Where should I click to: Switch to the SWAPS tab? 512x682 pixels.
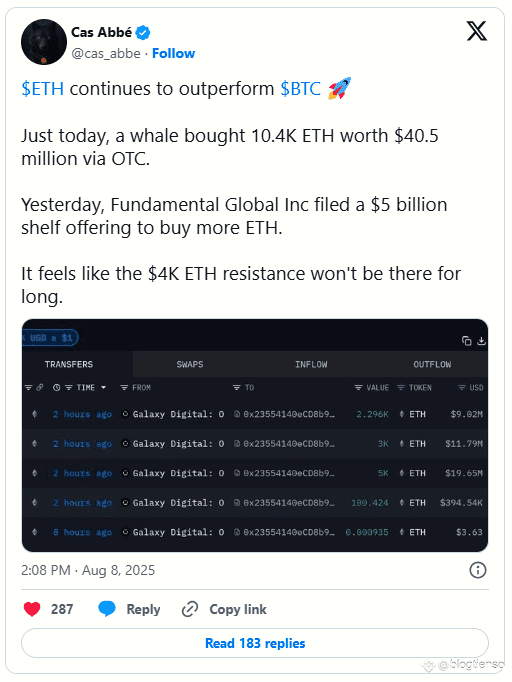(x=190, y=364)
